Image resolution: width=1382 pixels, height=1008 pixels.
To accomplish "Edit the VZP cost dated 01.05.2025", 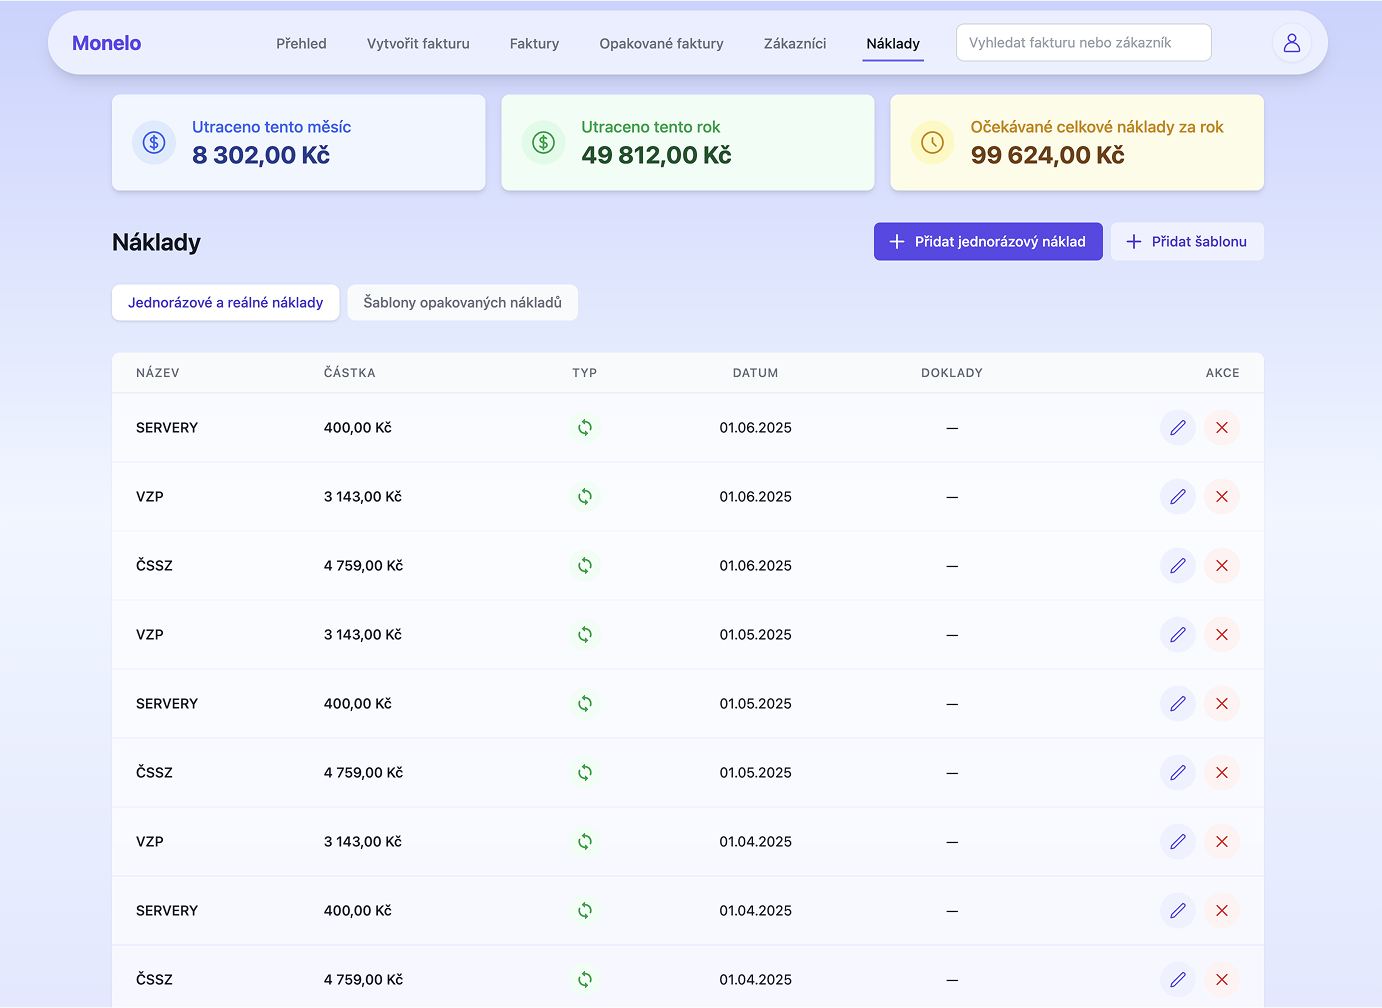I will tap(1178, 635).
